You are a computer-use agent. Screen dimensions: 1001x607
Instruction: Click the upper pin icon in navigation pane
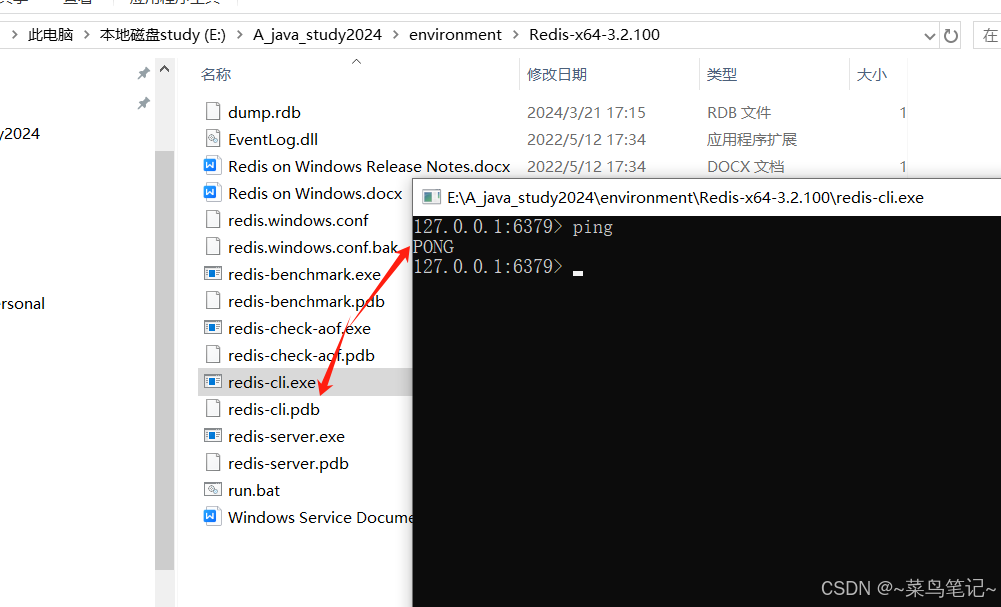pos(144,73)
